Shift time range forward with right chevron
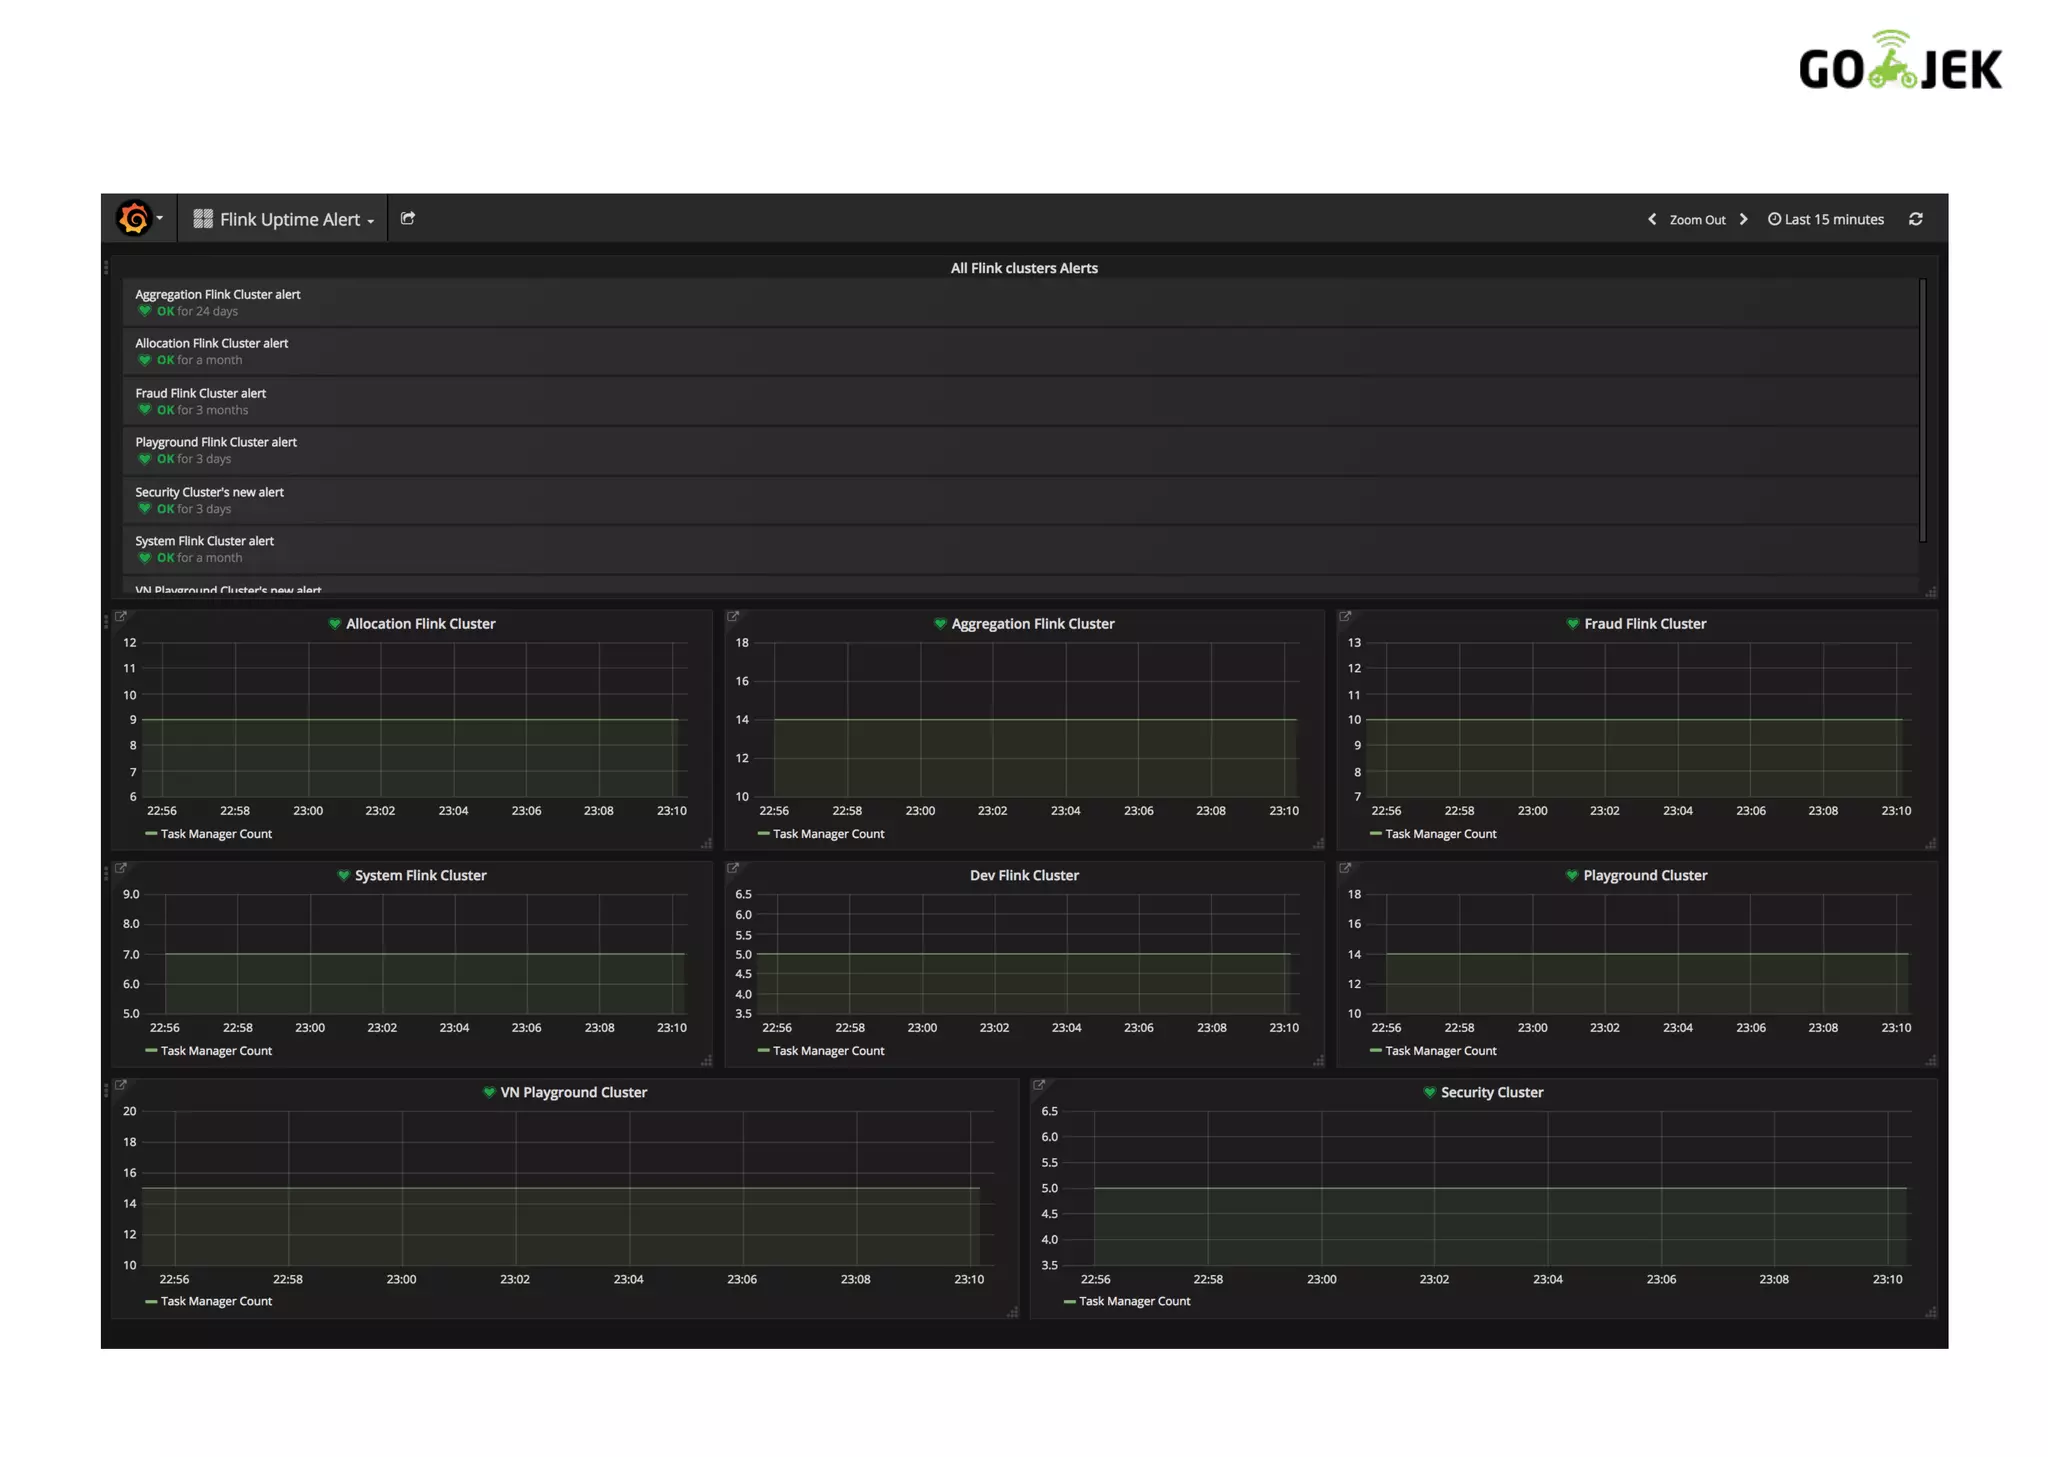Image resolution: width=2048 pixels, height=1457 pixels. click(x=1744, y=219)
